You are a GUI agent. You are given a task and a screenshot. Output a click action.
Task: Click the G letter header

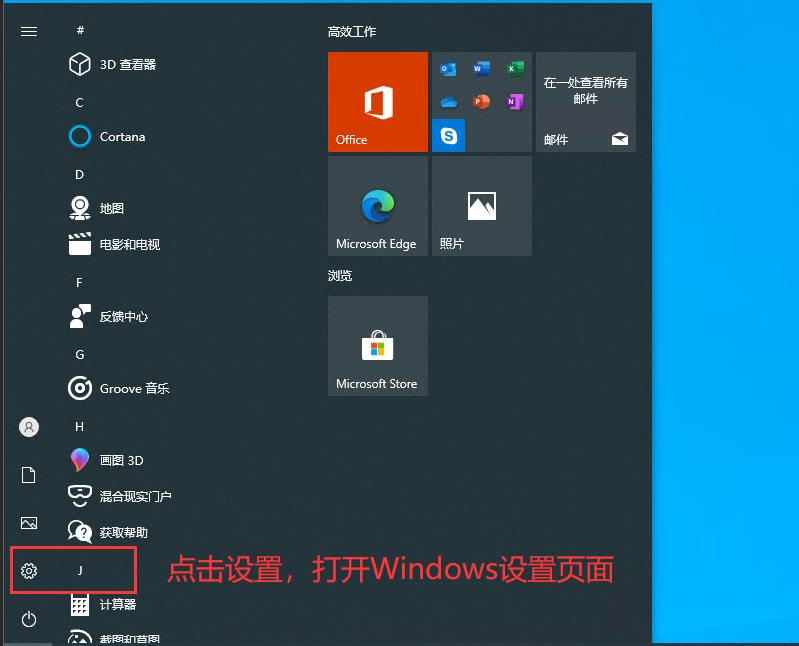click(79, 355)
